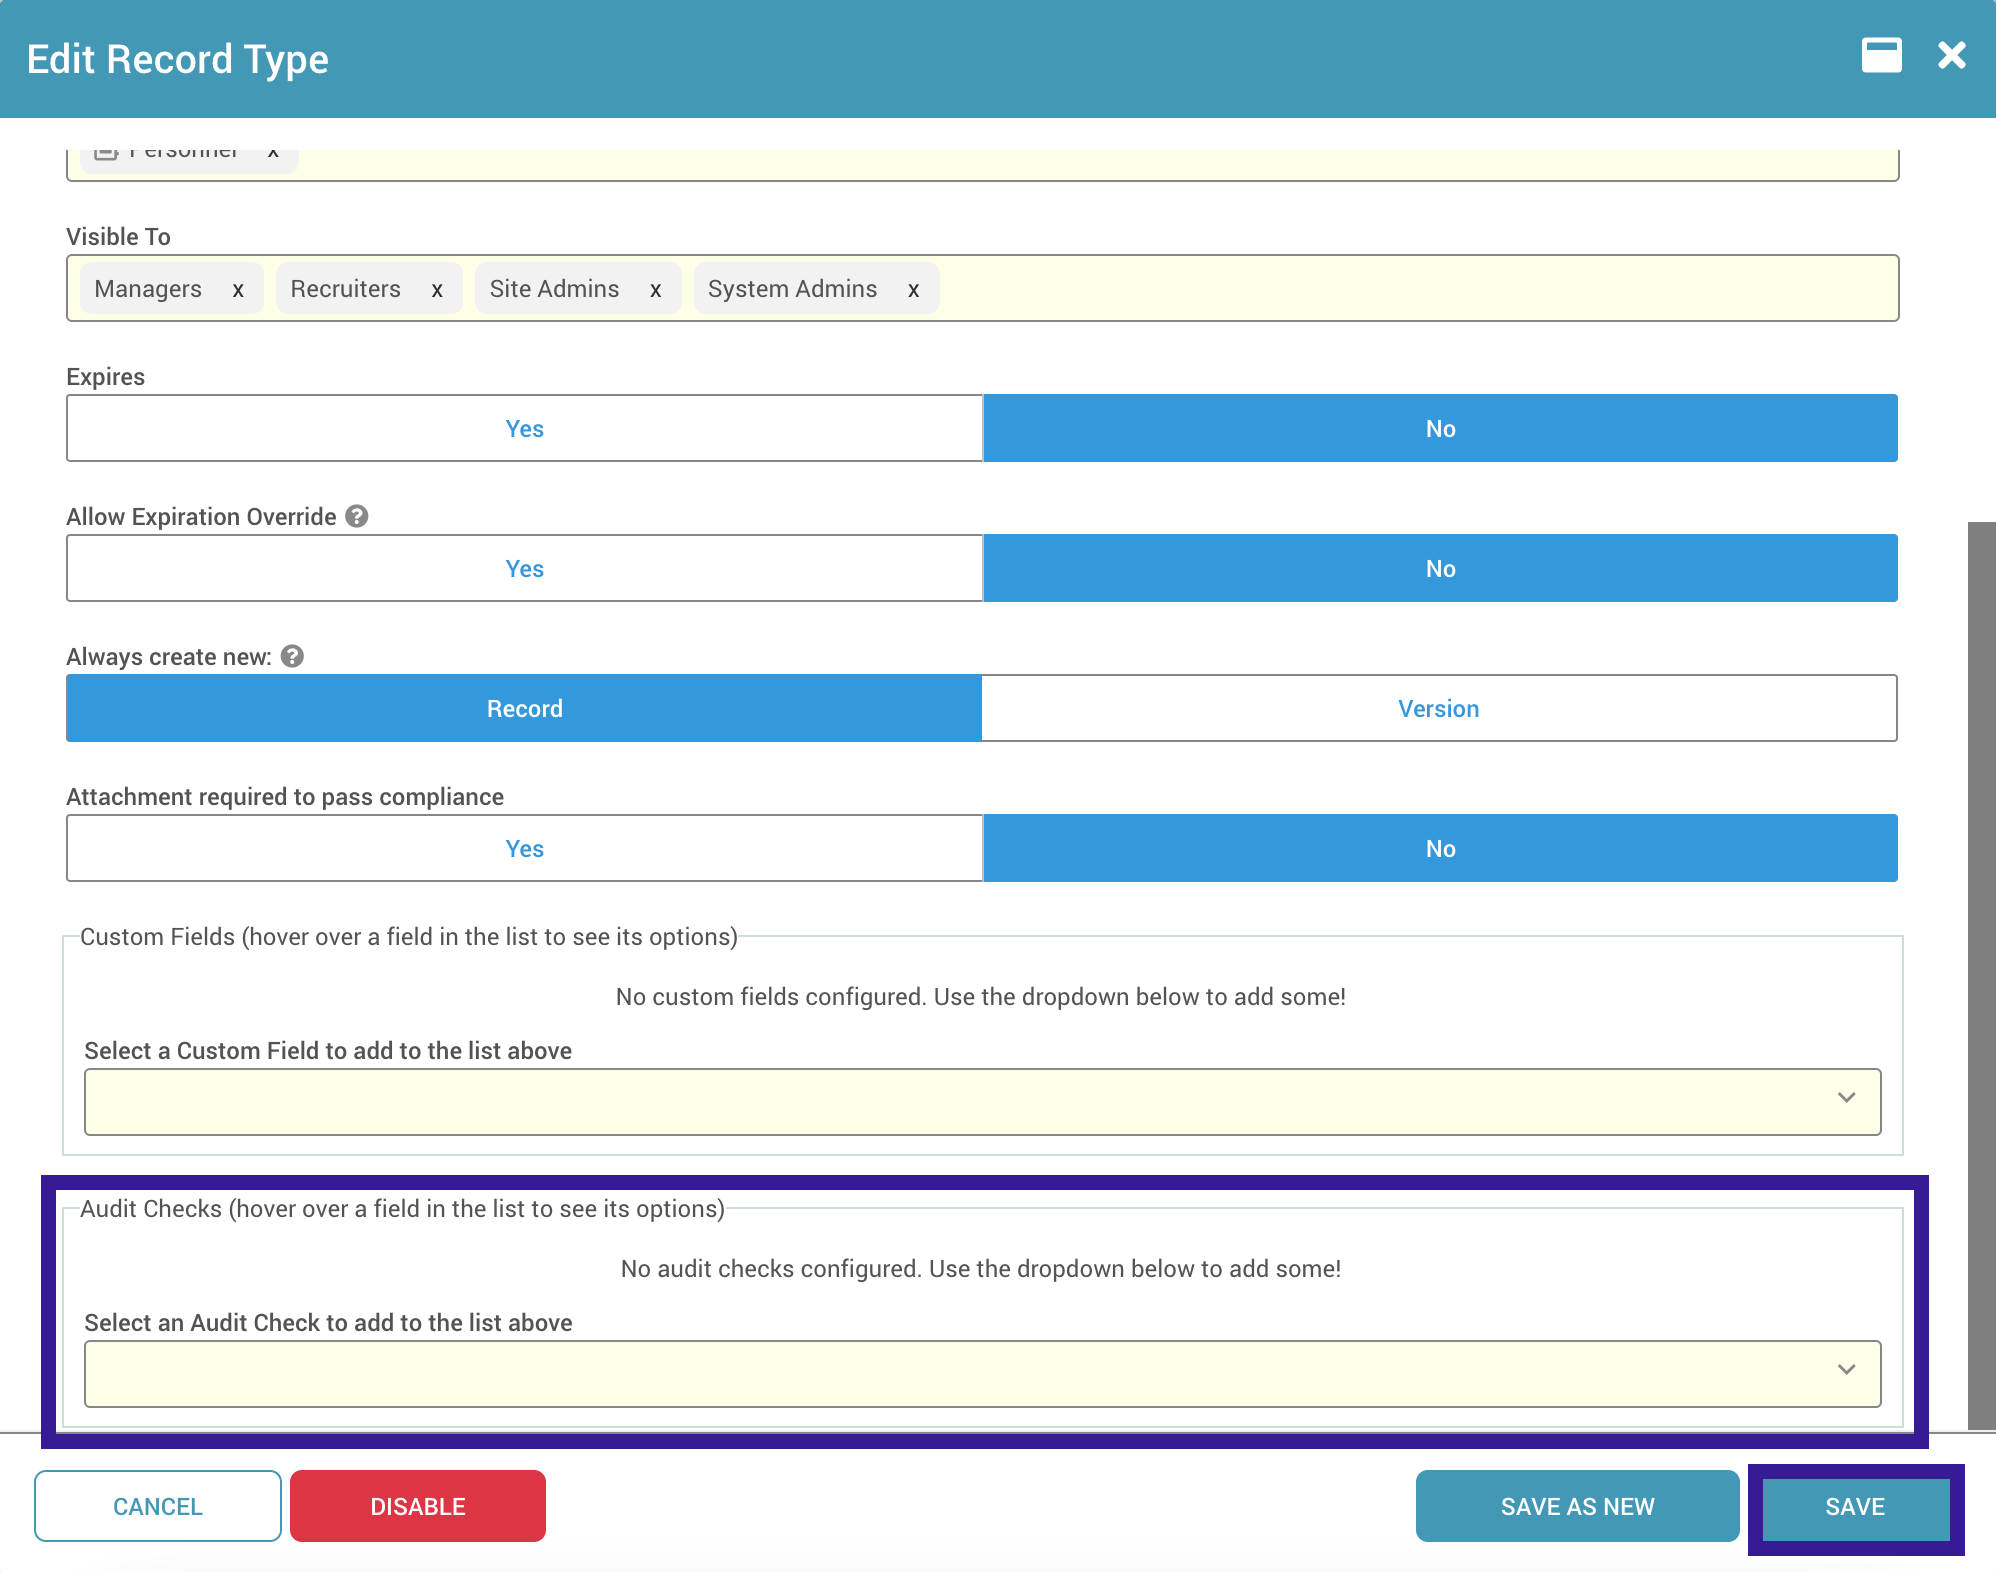Image resolution: width=1996 pixels, height=1572 pixels.
Task: Remove the System Admins tag
Action: (913, 290)
